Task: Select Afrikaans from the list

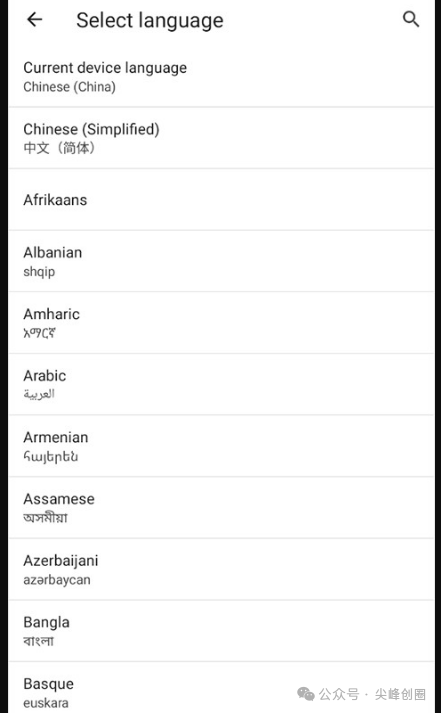Action: tap(221, 200)
